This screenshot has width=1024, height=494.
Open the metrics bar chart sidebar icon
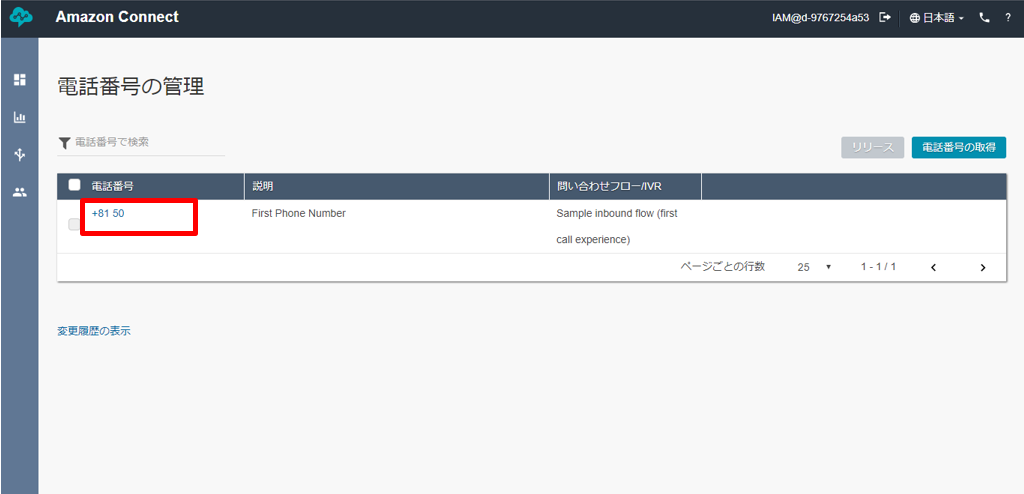[x=20, y=118]
